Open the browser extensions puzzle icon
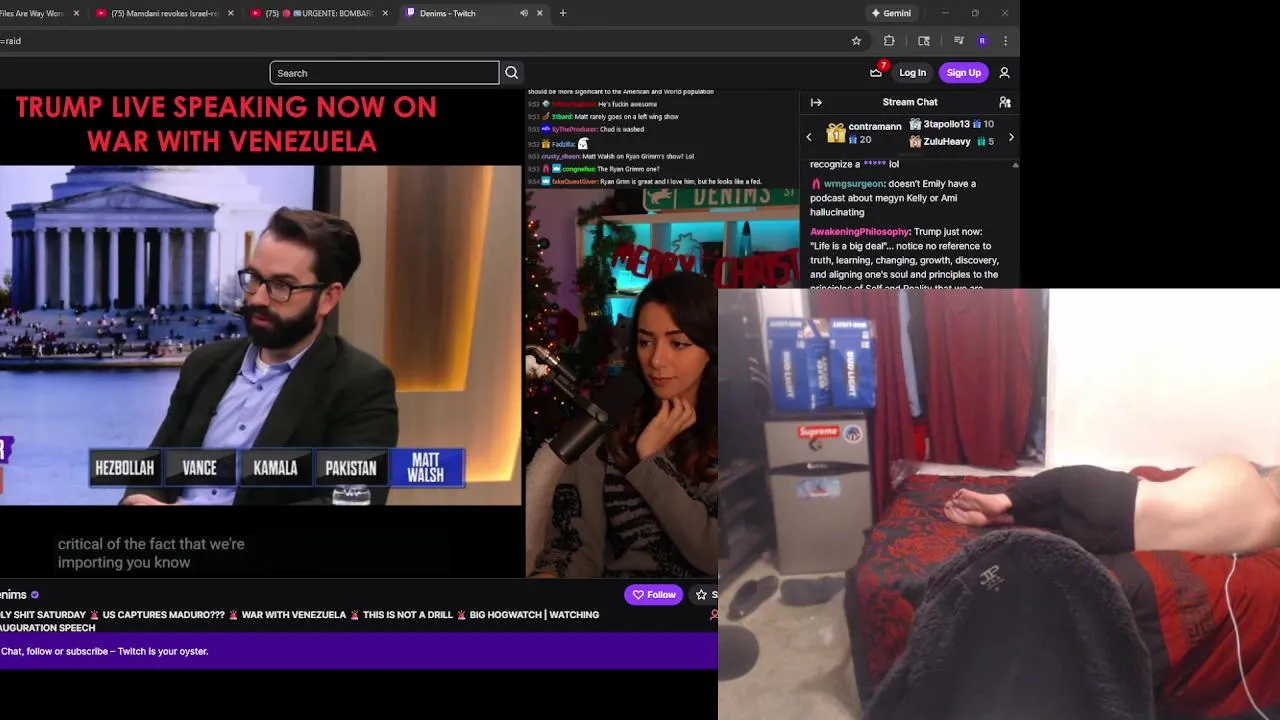 tap(889, 41)
